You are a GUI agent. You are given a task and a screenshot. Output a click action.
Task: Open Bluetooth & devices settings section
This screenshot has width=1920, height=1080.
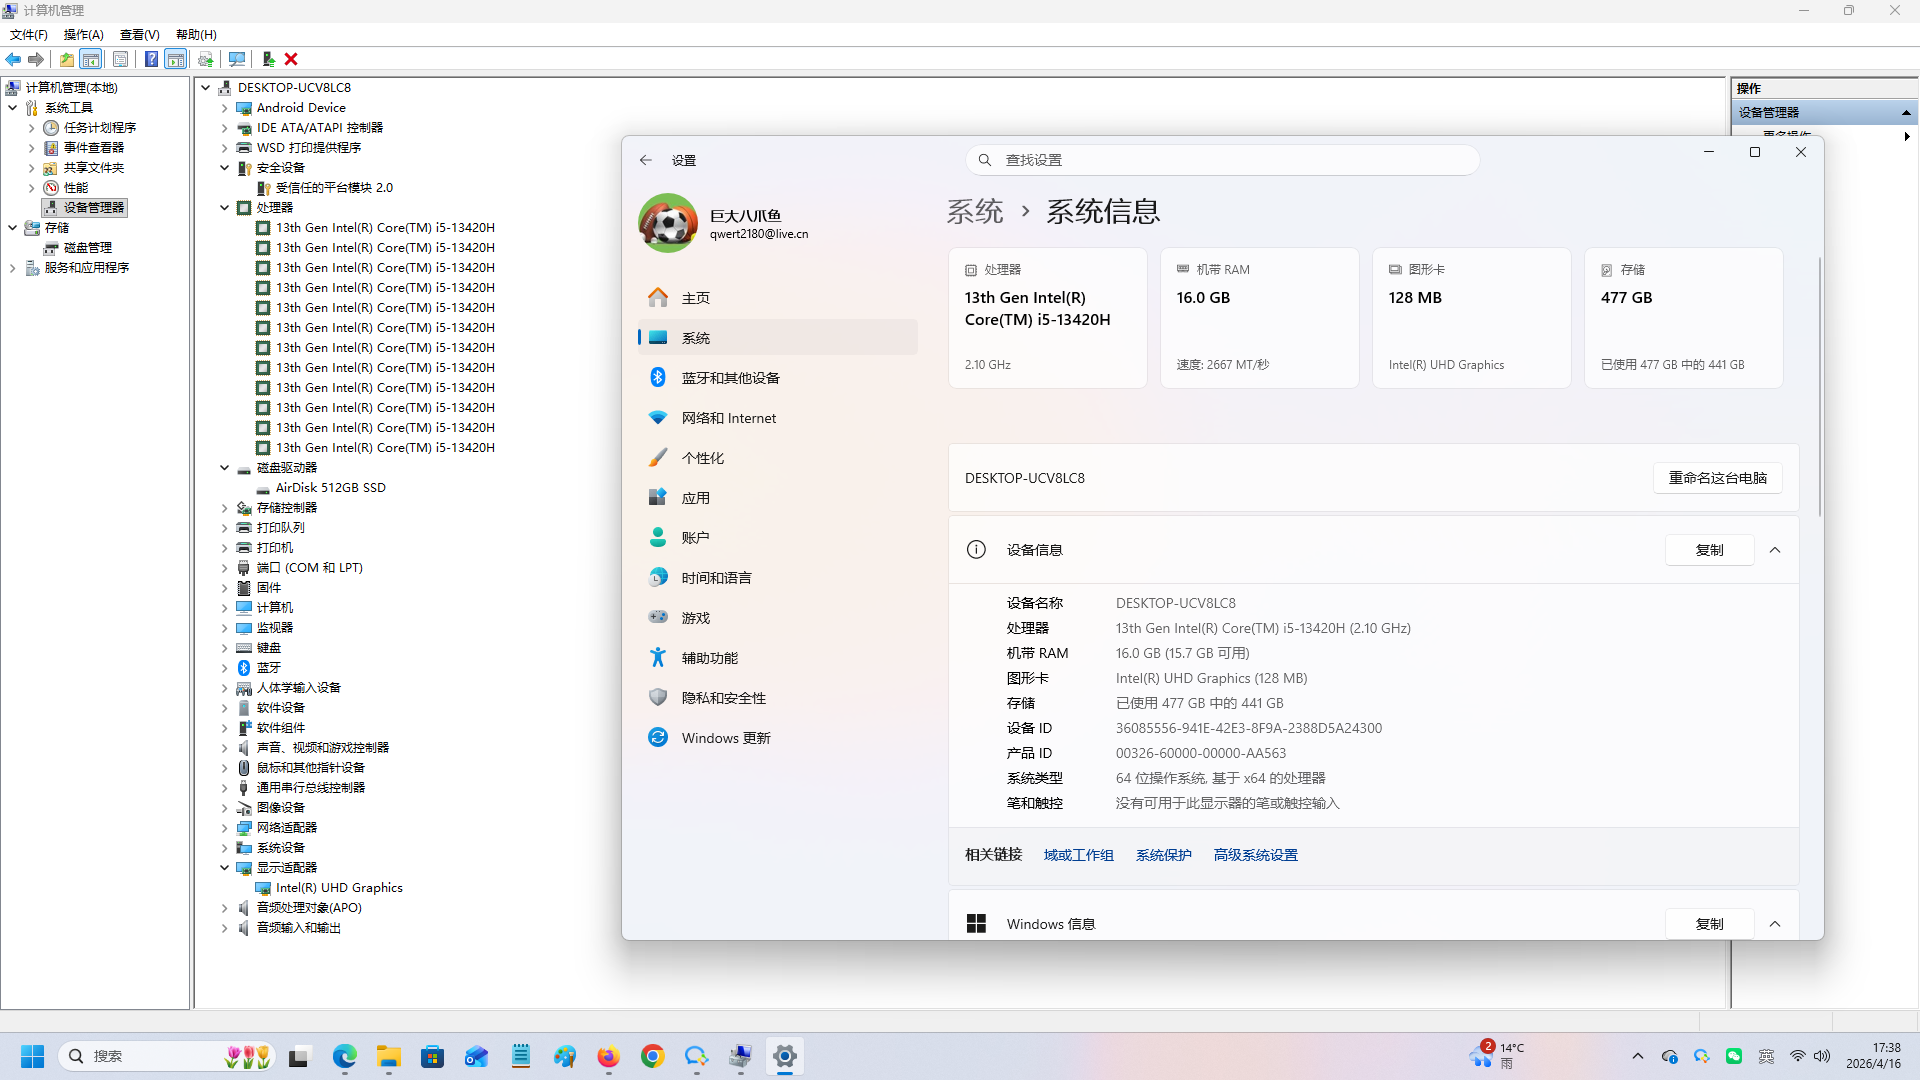point(730,378)
